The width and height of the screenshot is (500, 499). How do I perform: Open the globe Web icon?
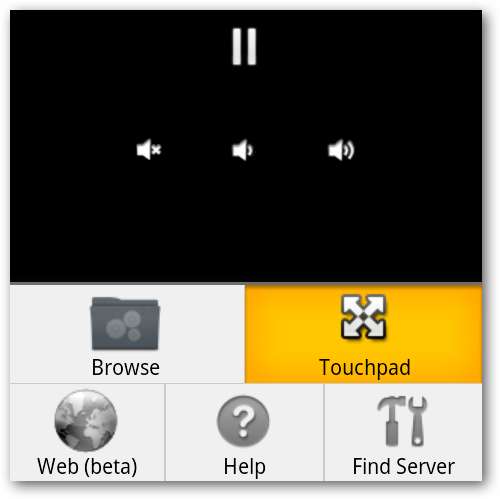[x=86, y=420]
